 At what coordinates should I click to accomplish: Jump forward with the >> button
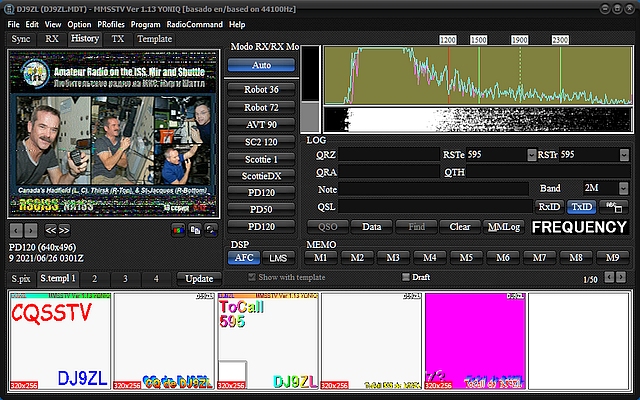click(64, 230)
